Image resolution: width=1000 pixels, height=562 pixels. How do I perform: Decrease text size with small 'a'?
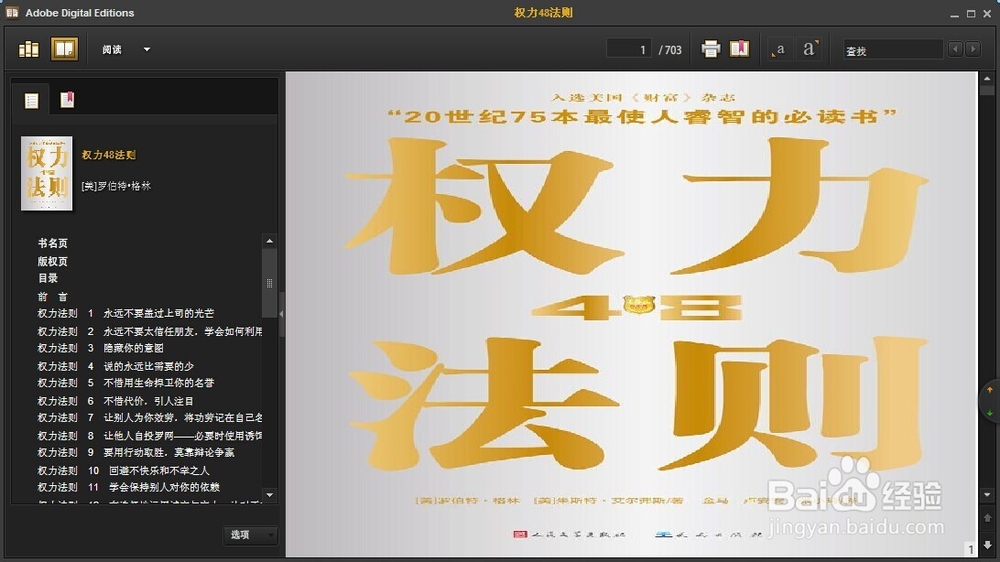[x=779, y=49]
